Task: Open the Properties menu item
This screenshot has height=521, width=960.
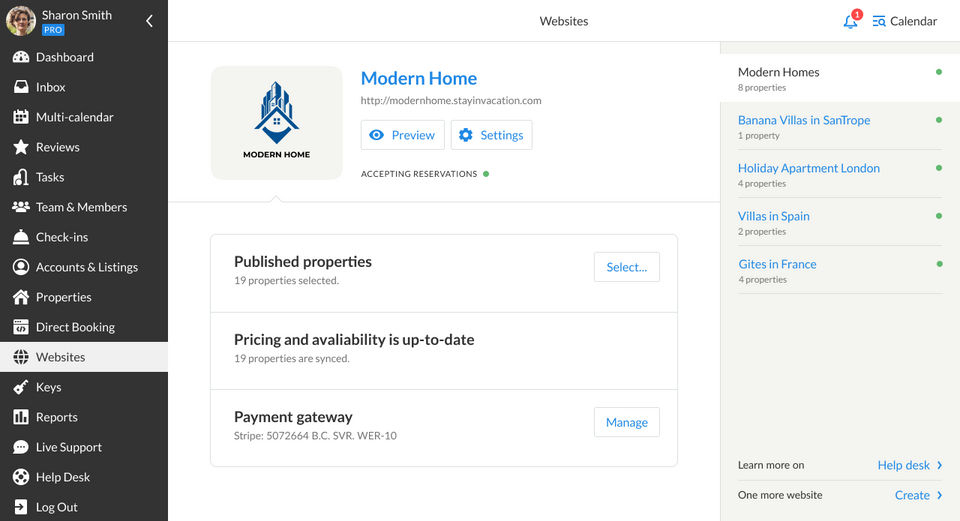Action: coord(63,297)
